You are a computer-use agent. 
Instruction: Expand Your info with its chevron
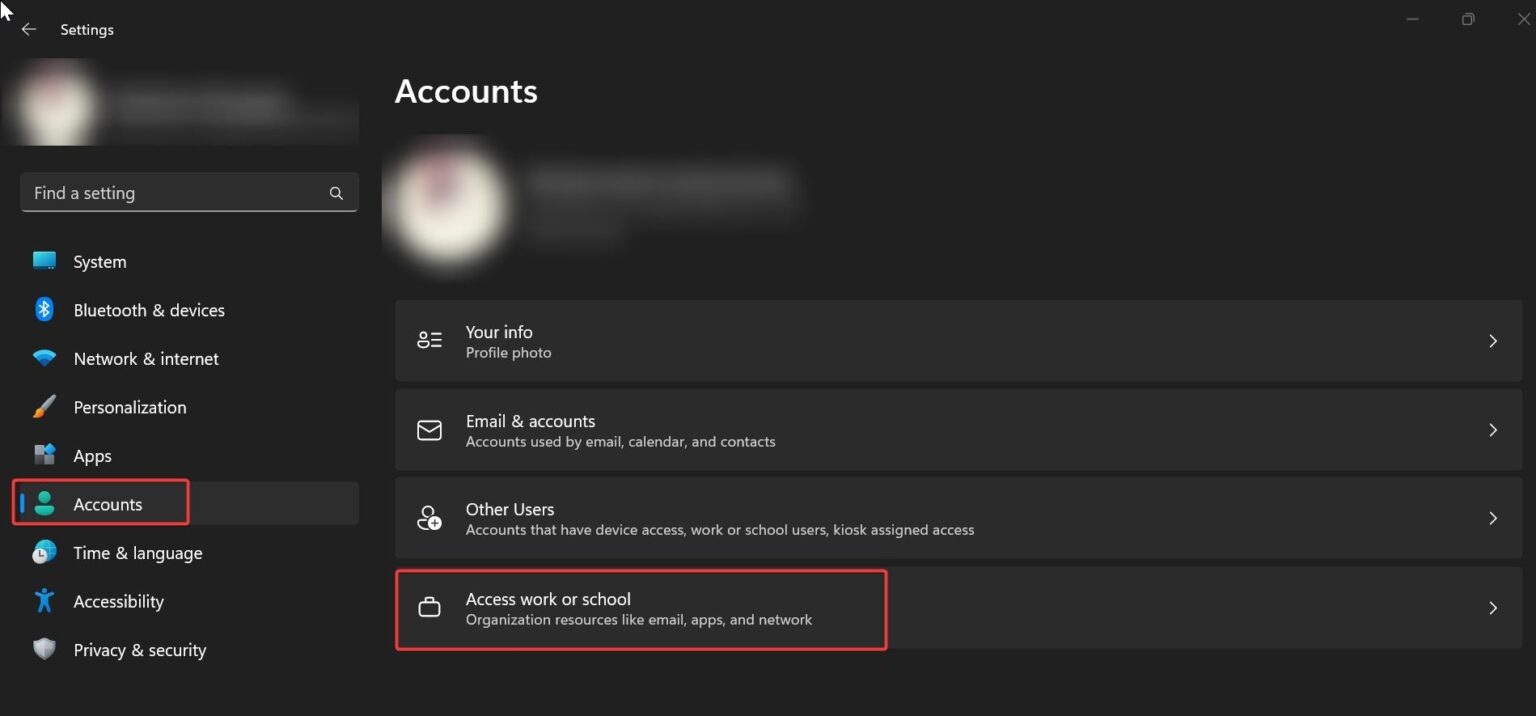tap(1492, 341)
